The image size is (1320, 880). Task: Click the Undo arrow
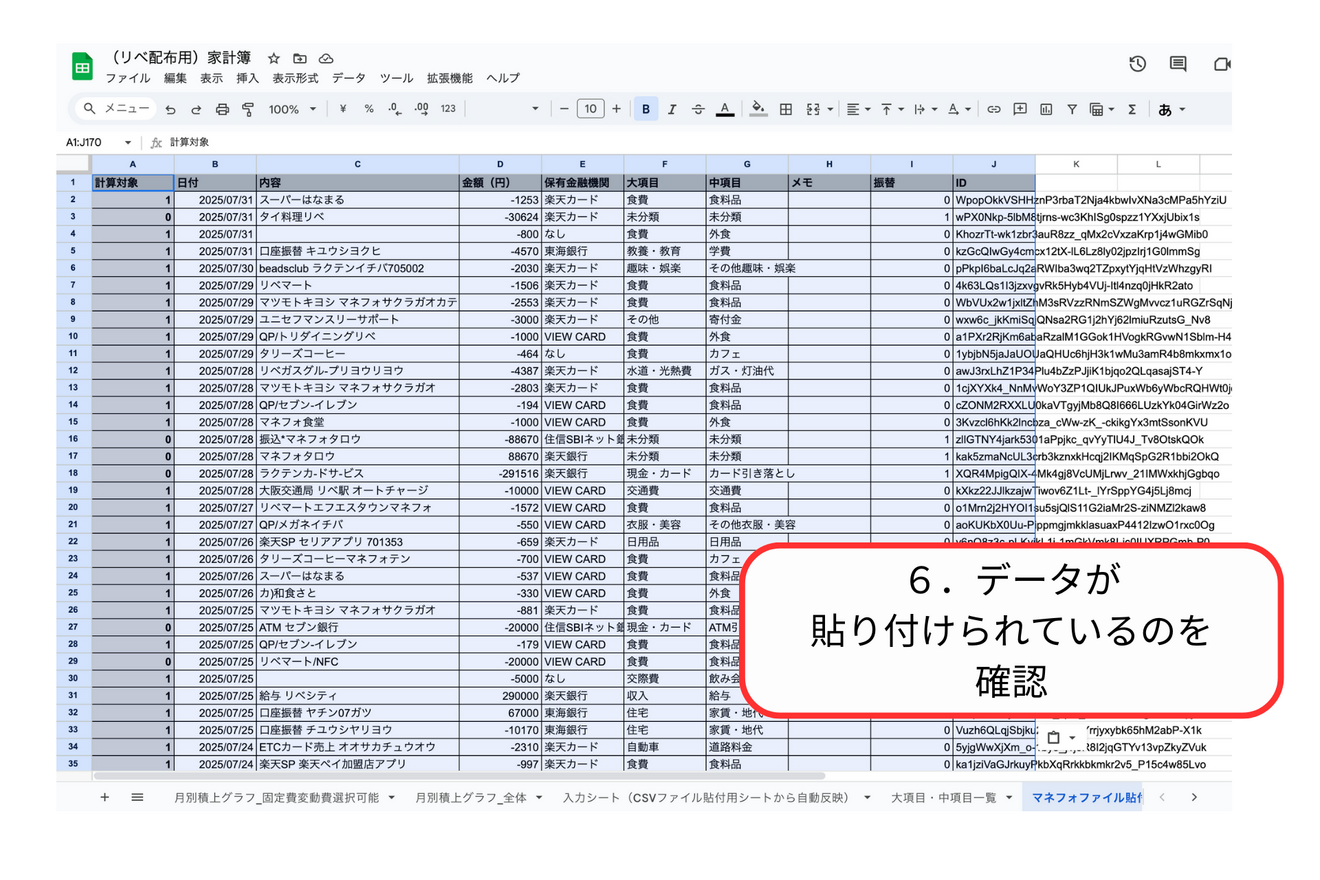pos(171,109)
